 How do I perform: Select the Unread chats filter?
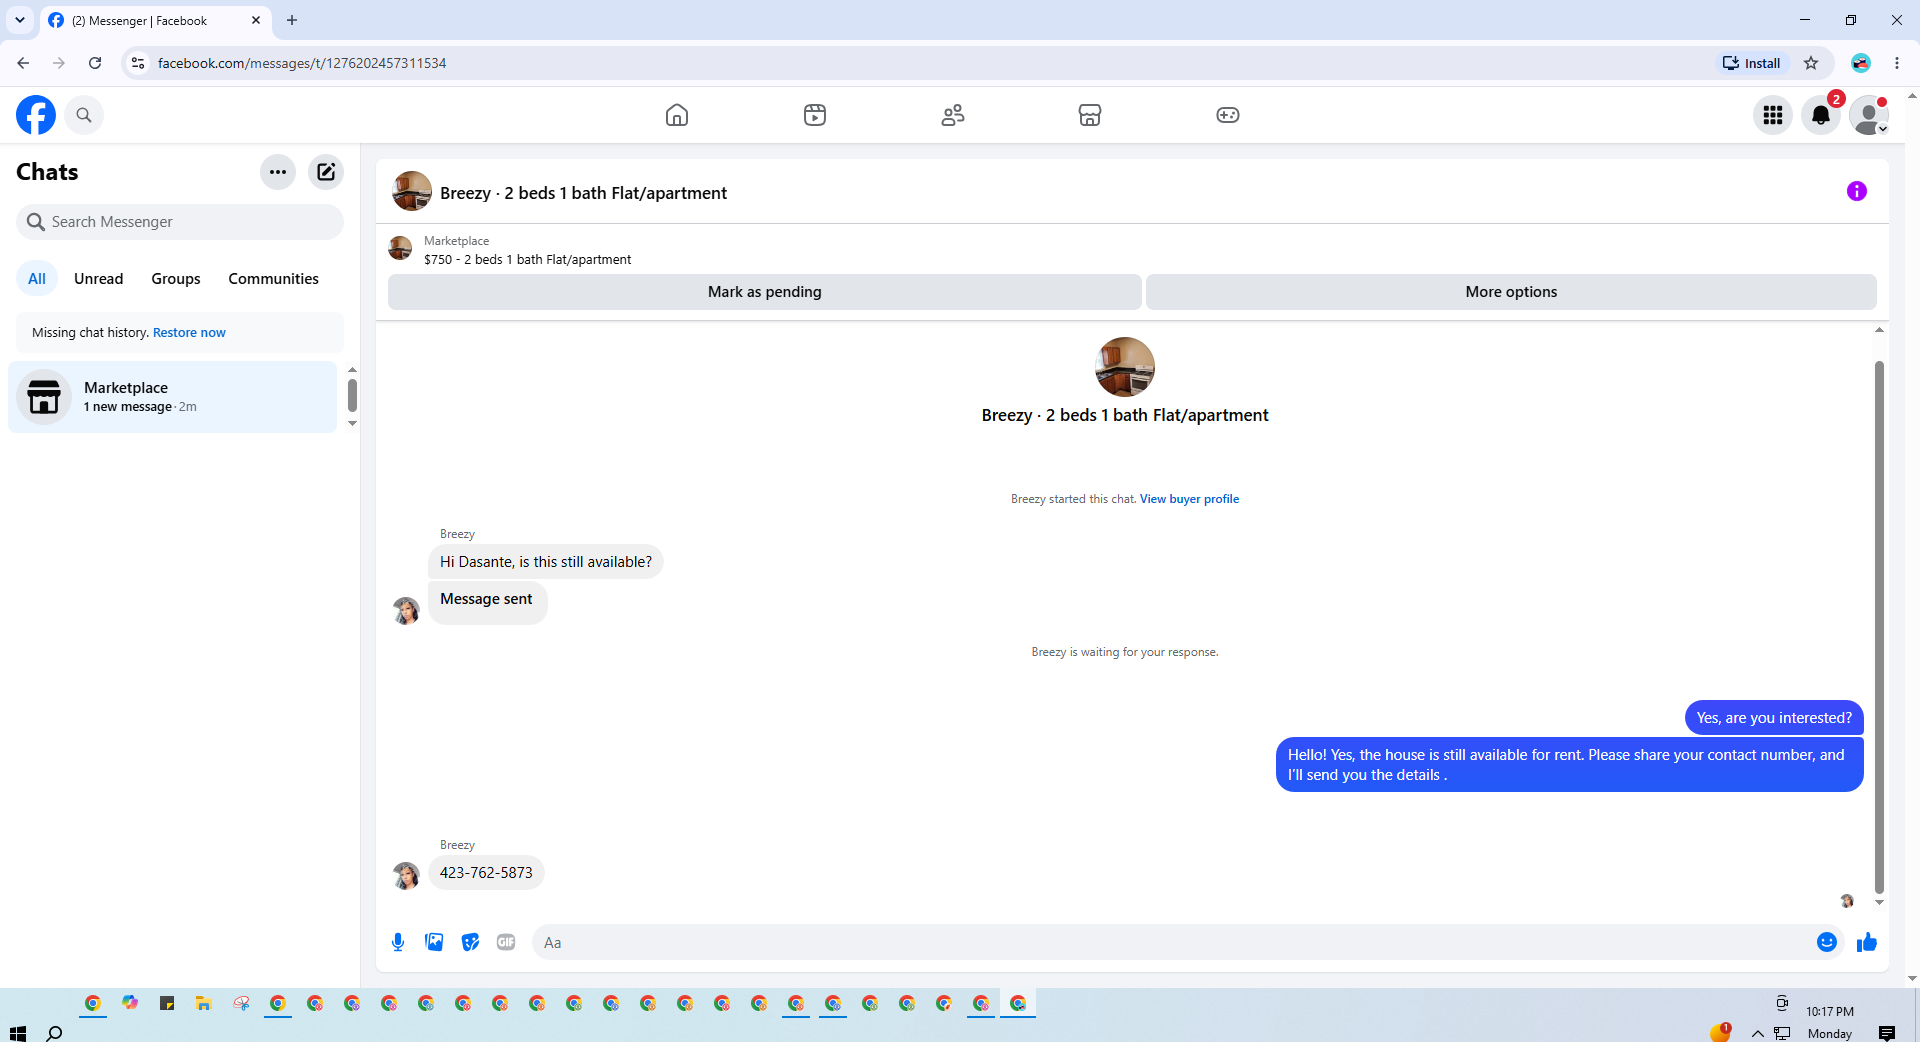[x=99, y=279]
